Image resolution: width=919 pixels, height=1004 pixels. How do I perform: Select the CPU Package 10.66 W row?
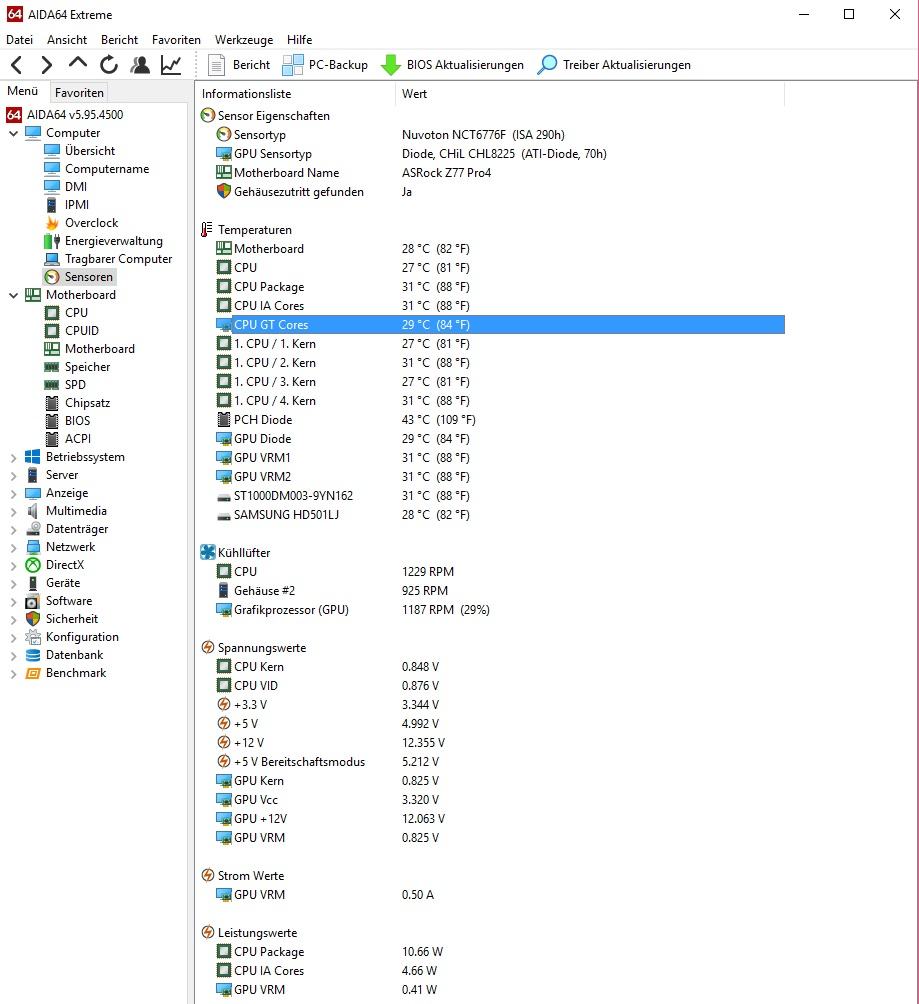coord(500,952)
